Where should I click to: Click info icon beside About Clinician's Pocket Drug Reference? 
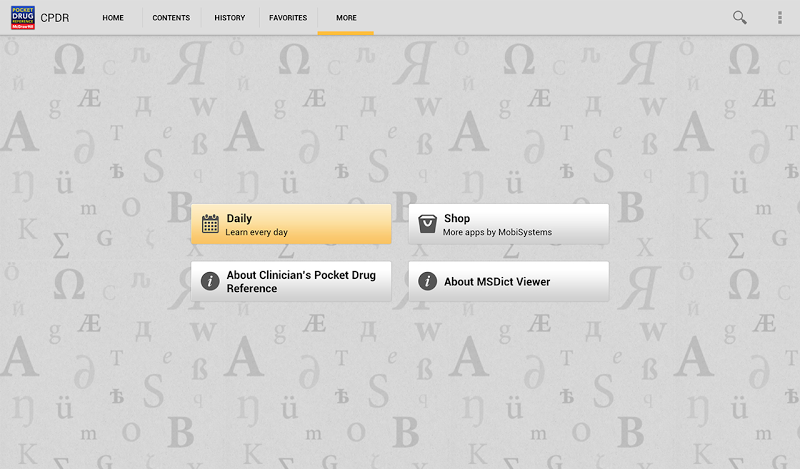click(x=210, y=282)
